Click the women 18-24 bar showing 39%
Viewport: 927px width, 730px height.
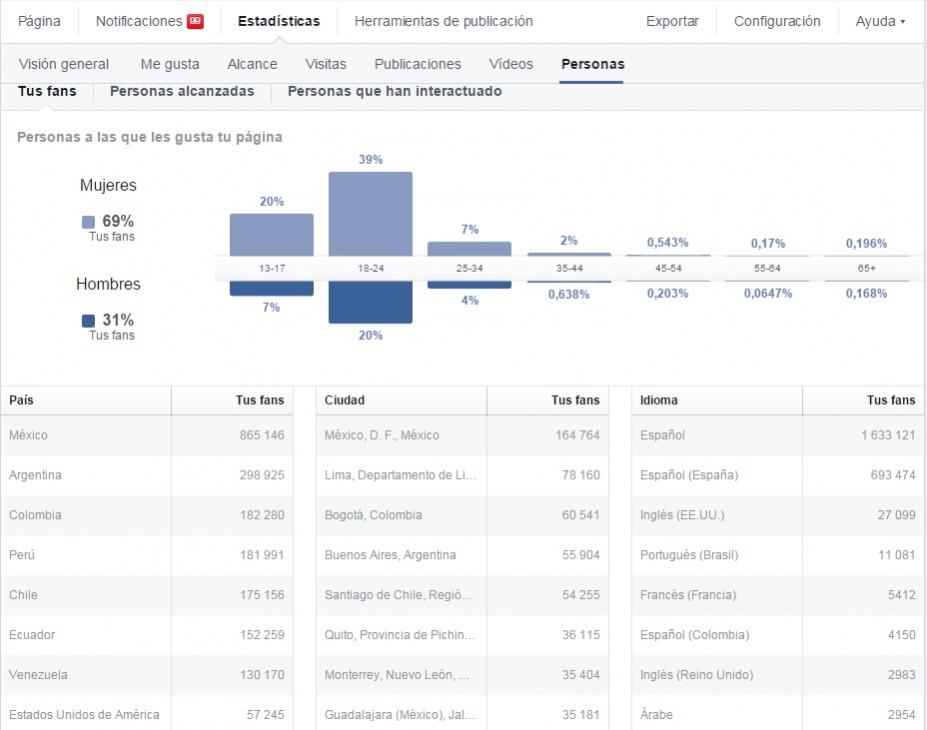point(370,213)
